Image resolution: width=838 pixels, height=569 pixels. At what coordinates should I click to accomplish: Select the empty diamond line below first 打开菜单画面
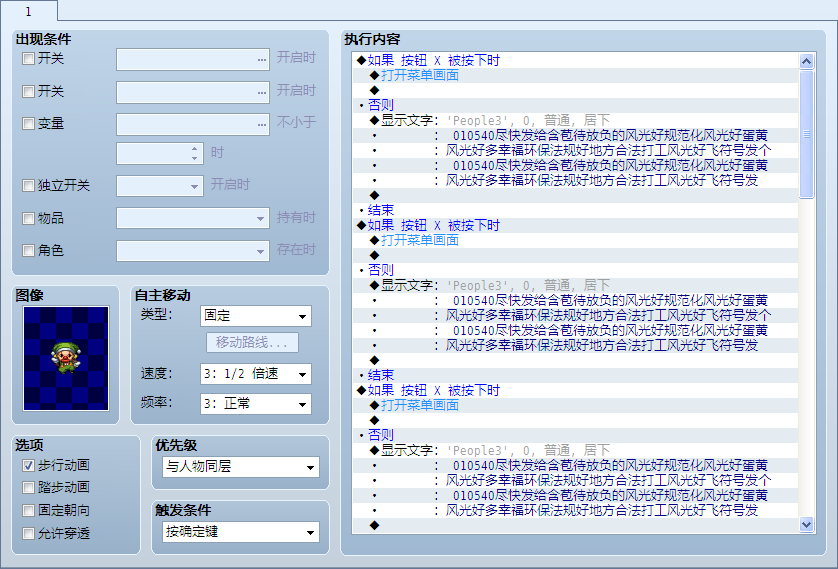pos(576,90)
